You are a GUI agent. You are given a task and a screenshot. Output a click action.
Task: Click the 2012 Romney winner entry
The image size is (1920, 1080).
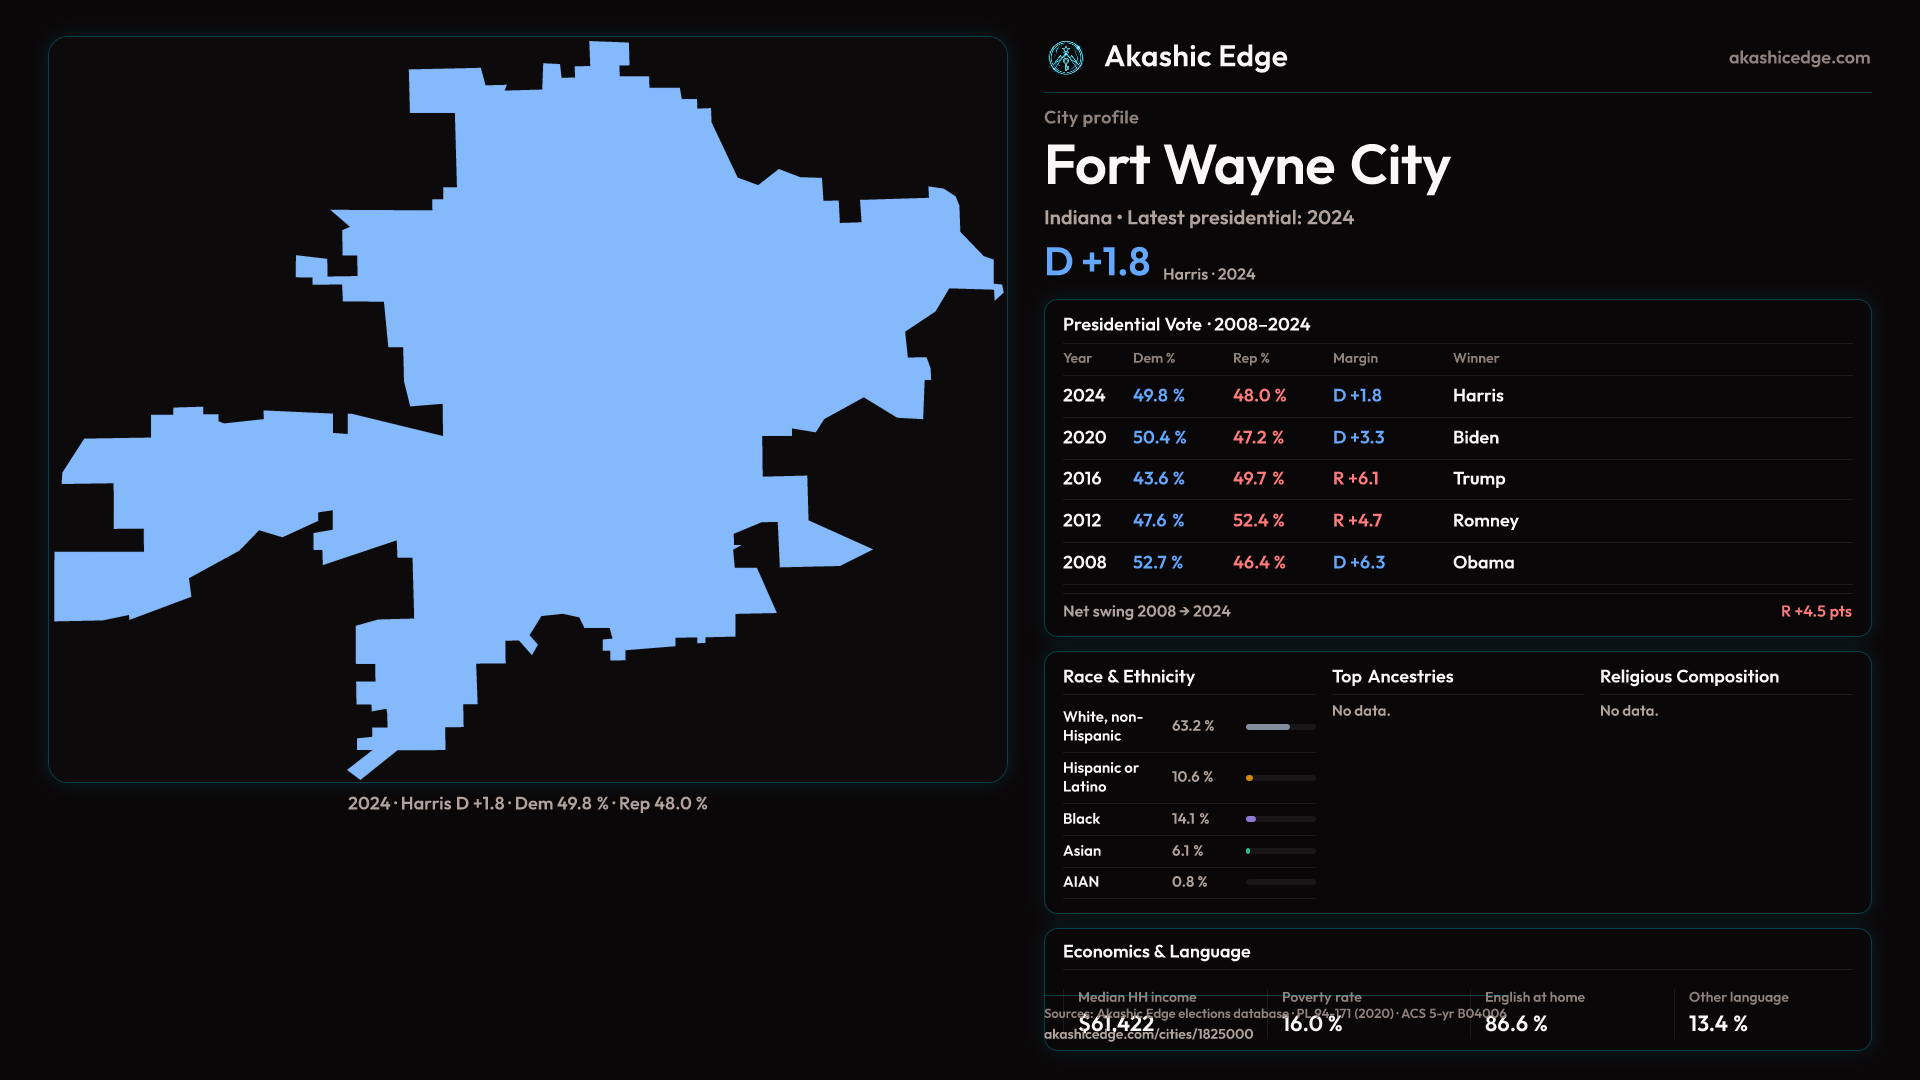coord(1485,521)
